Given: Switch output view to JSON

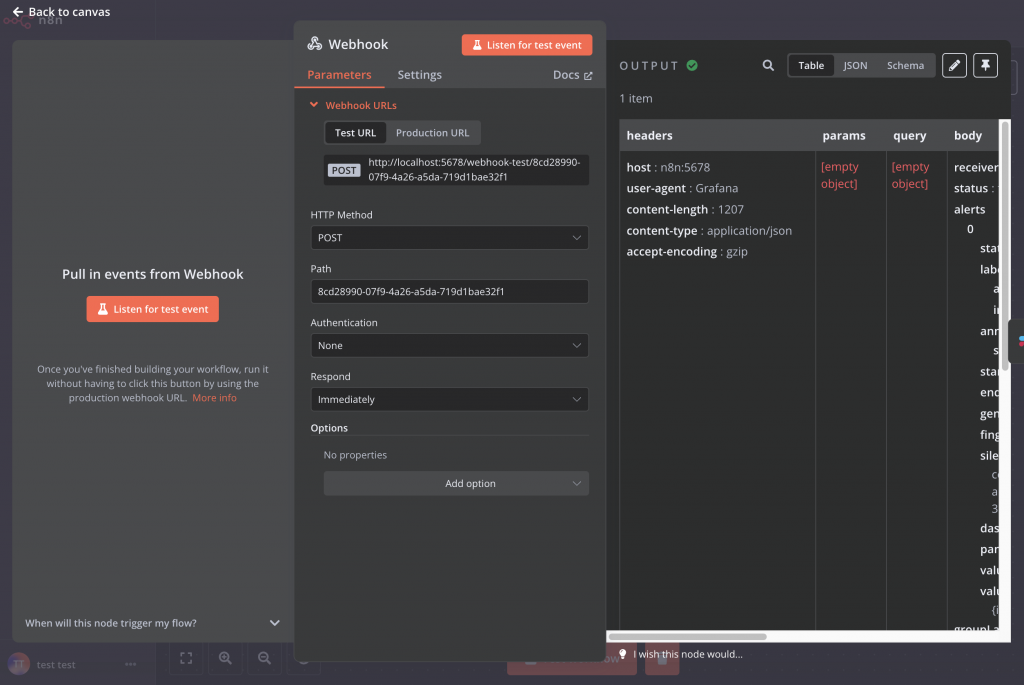Looking at the screenshot, I should point(855,65).
